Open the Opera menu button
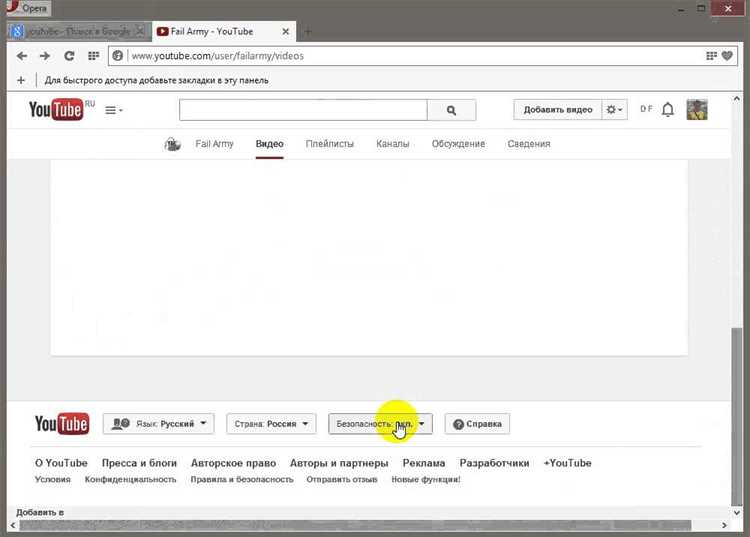 pos(28,8)
